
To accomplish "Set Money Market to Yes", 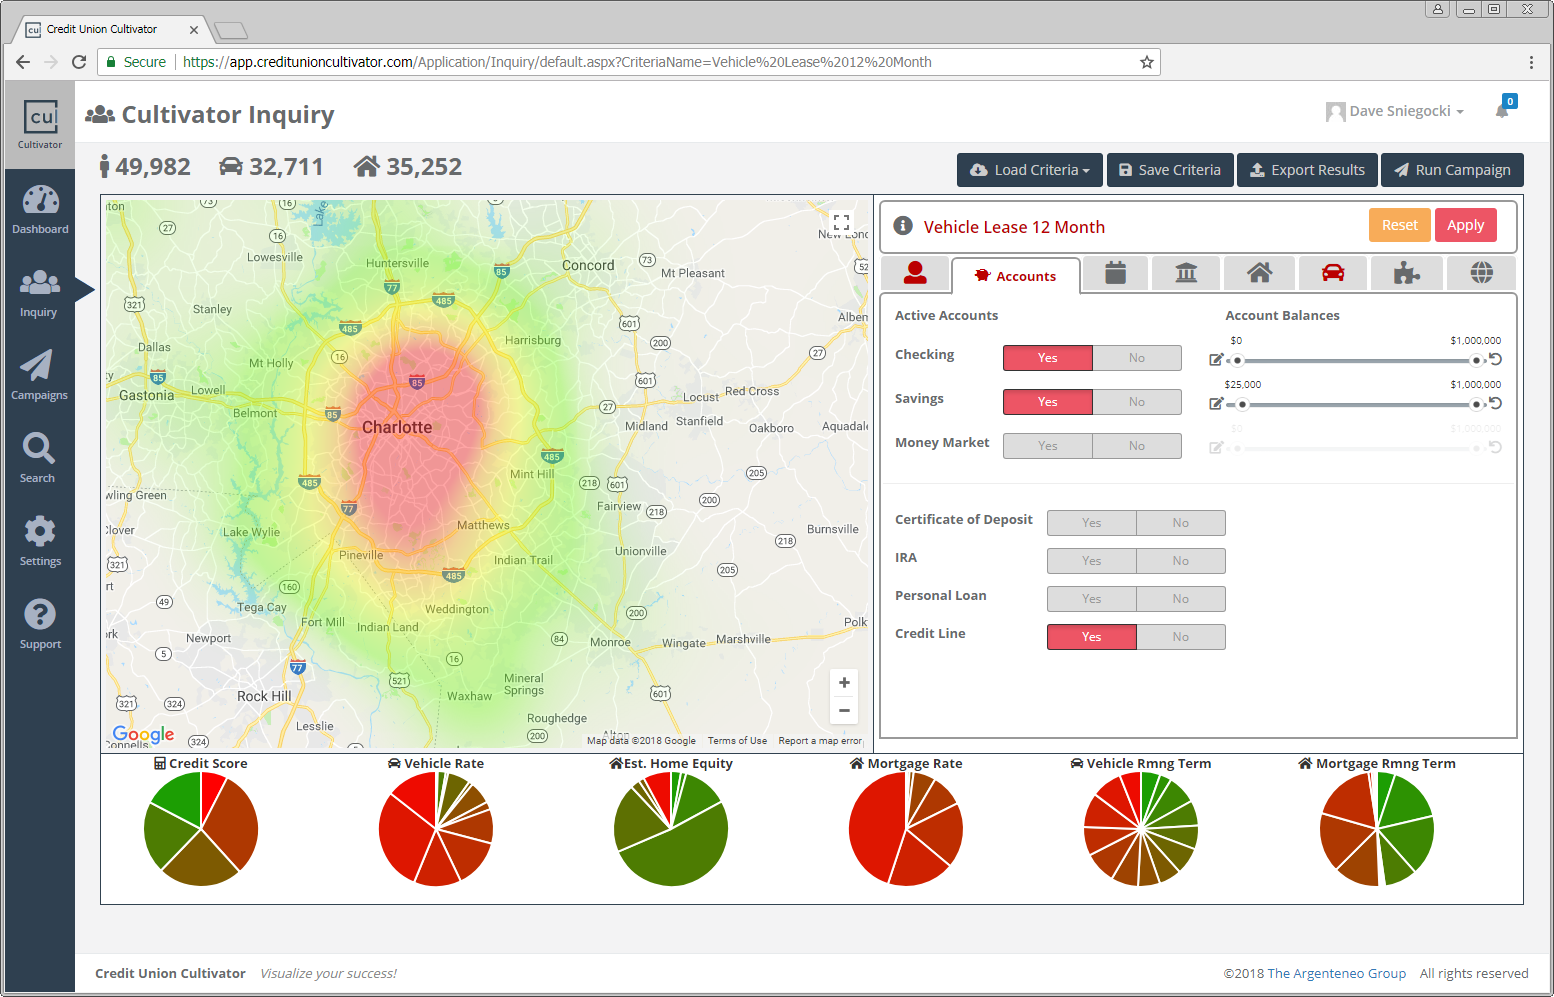I will pyautogui.click(x=1048, y=446).
